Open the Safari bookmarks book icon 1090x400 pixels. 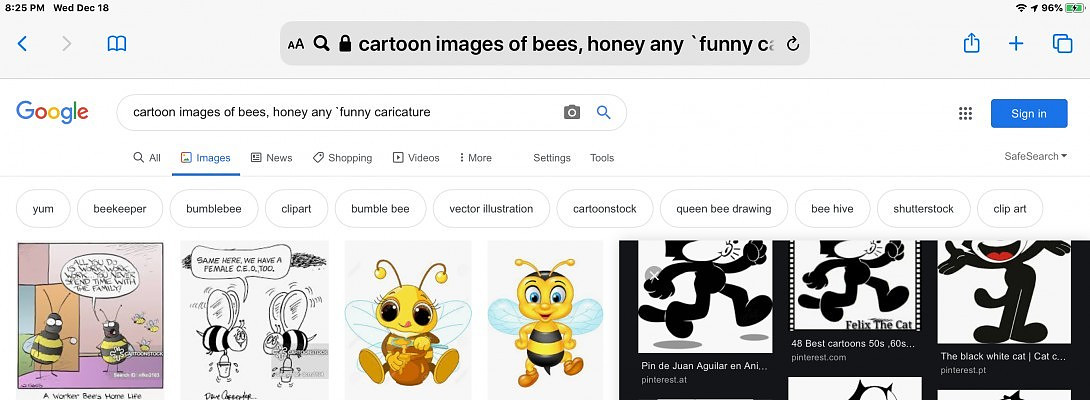click(117, 44)
